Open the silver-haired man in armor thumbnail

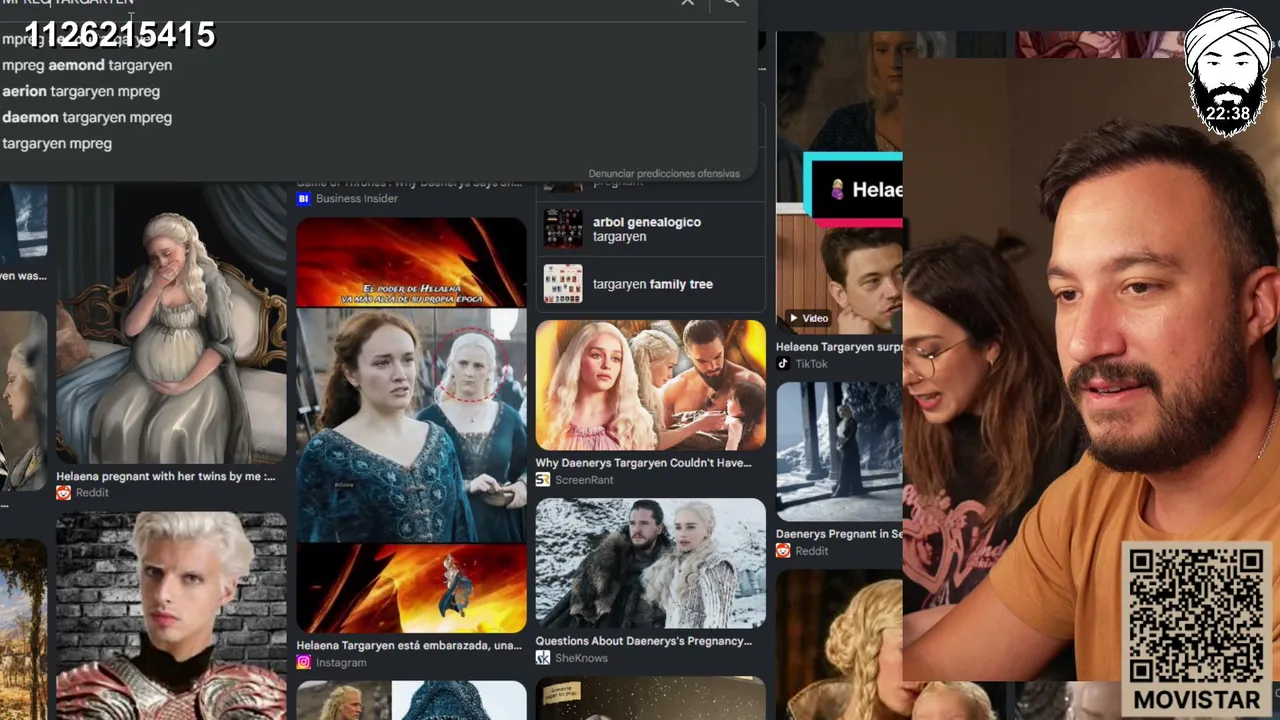click(171, 616)
